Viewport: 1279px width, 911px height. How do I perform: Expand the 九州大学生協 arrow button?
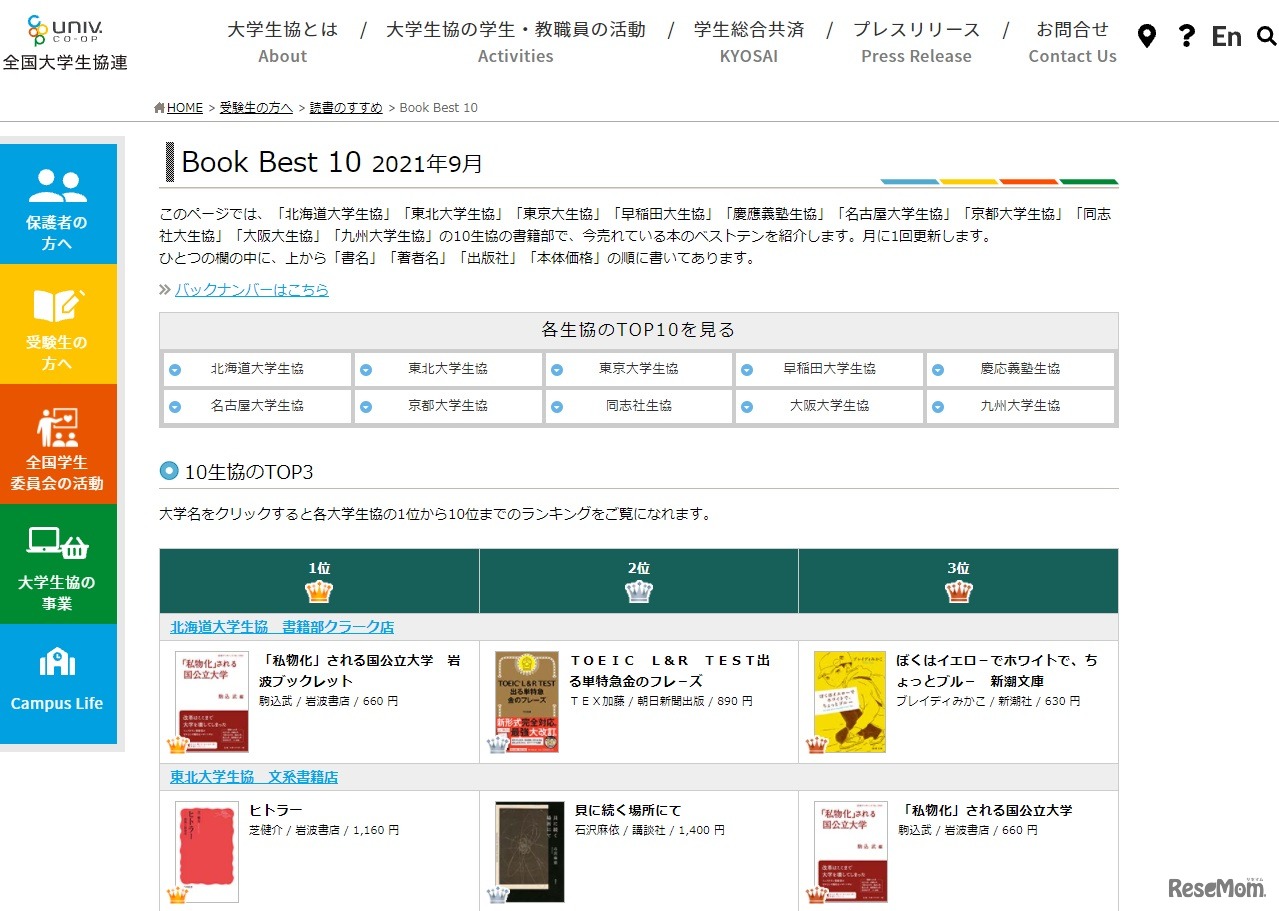tap(938, 406)
